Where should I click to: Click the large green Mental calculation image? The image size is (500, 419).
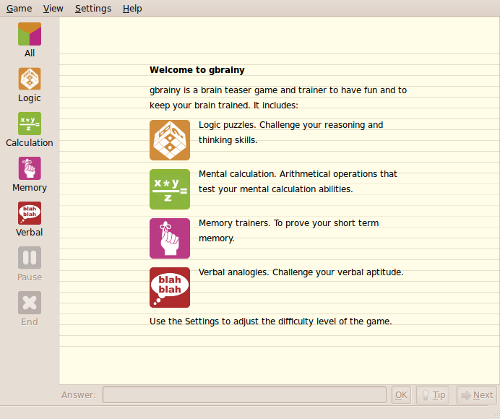click(x=170, y=189)
